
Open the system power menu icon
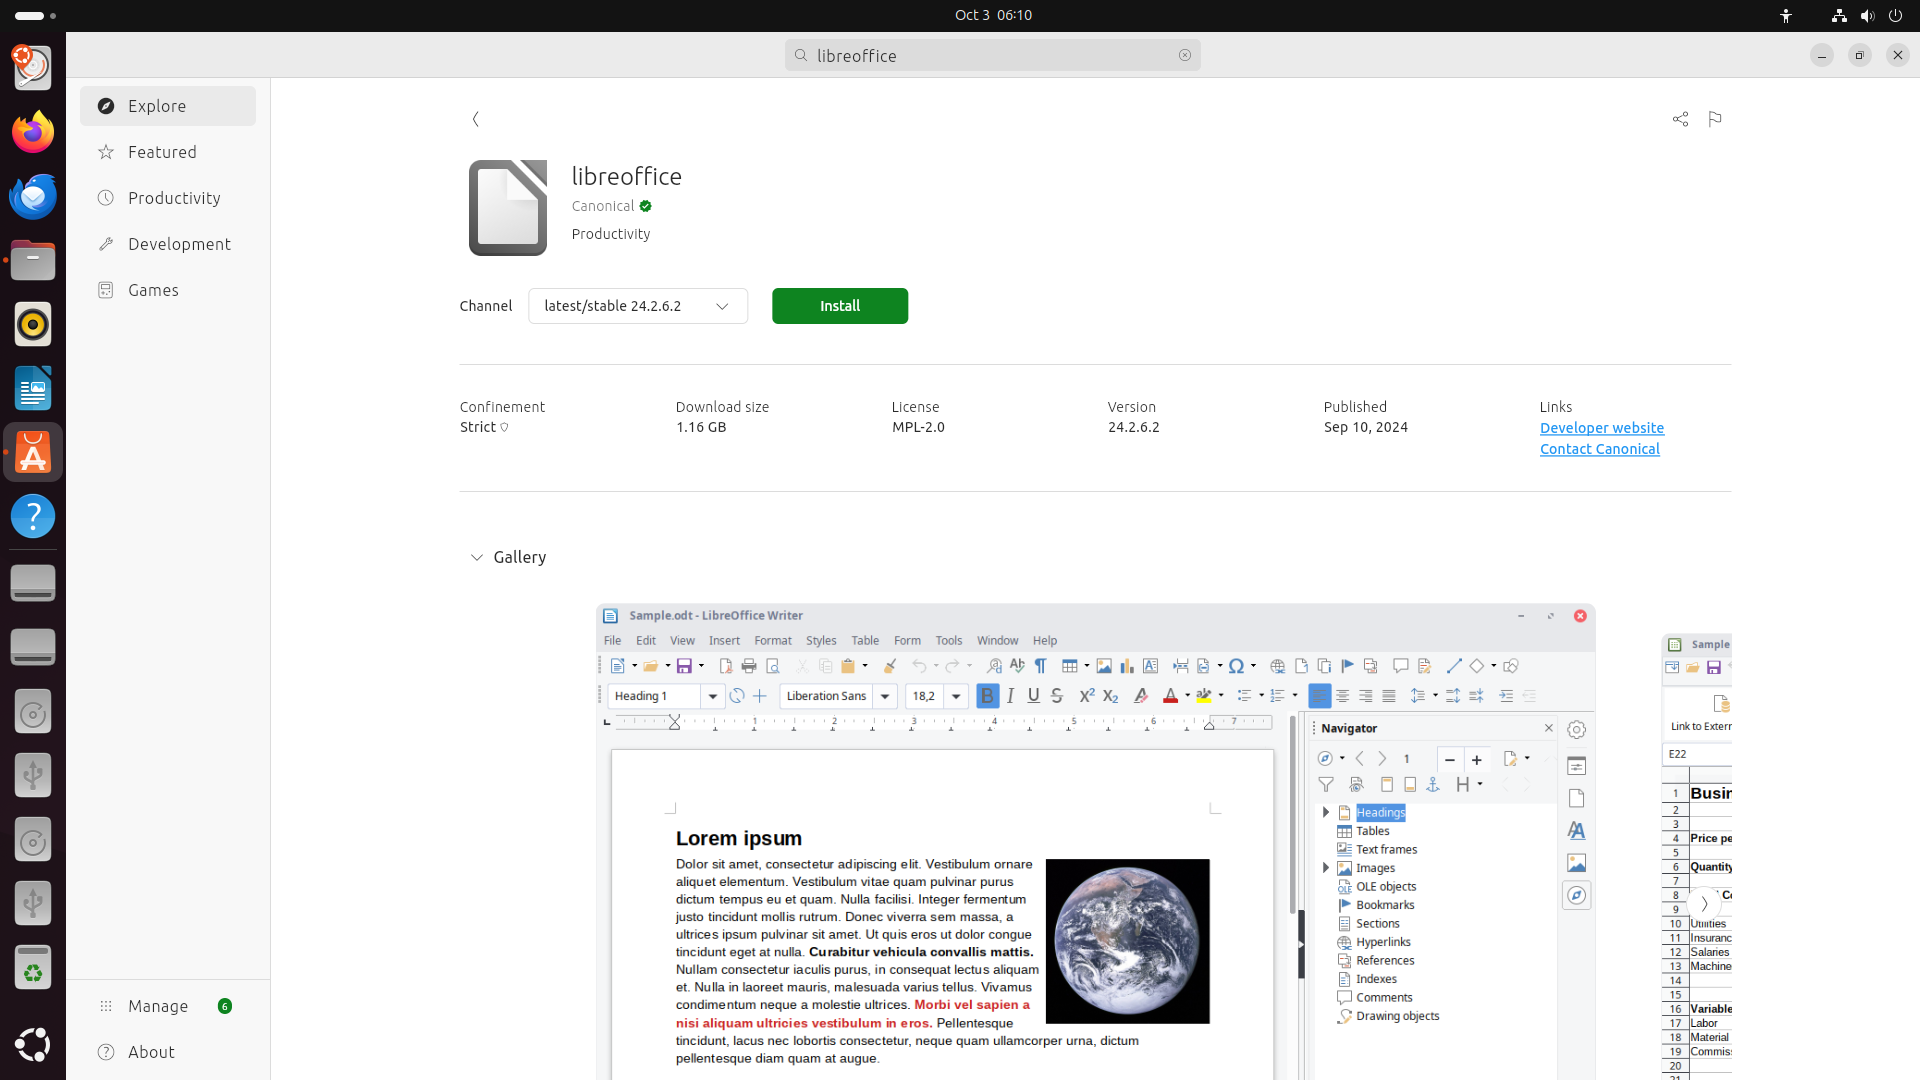coord(1895,15)
